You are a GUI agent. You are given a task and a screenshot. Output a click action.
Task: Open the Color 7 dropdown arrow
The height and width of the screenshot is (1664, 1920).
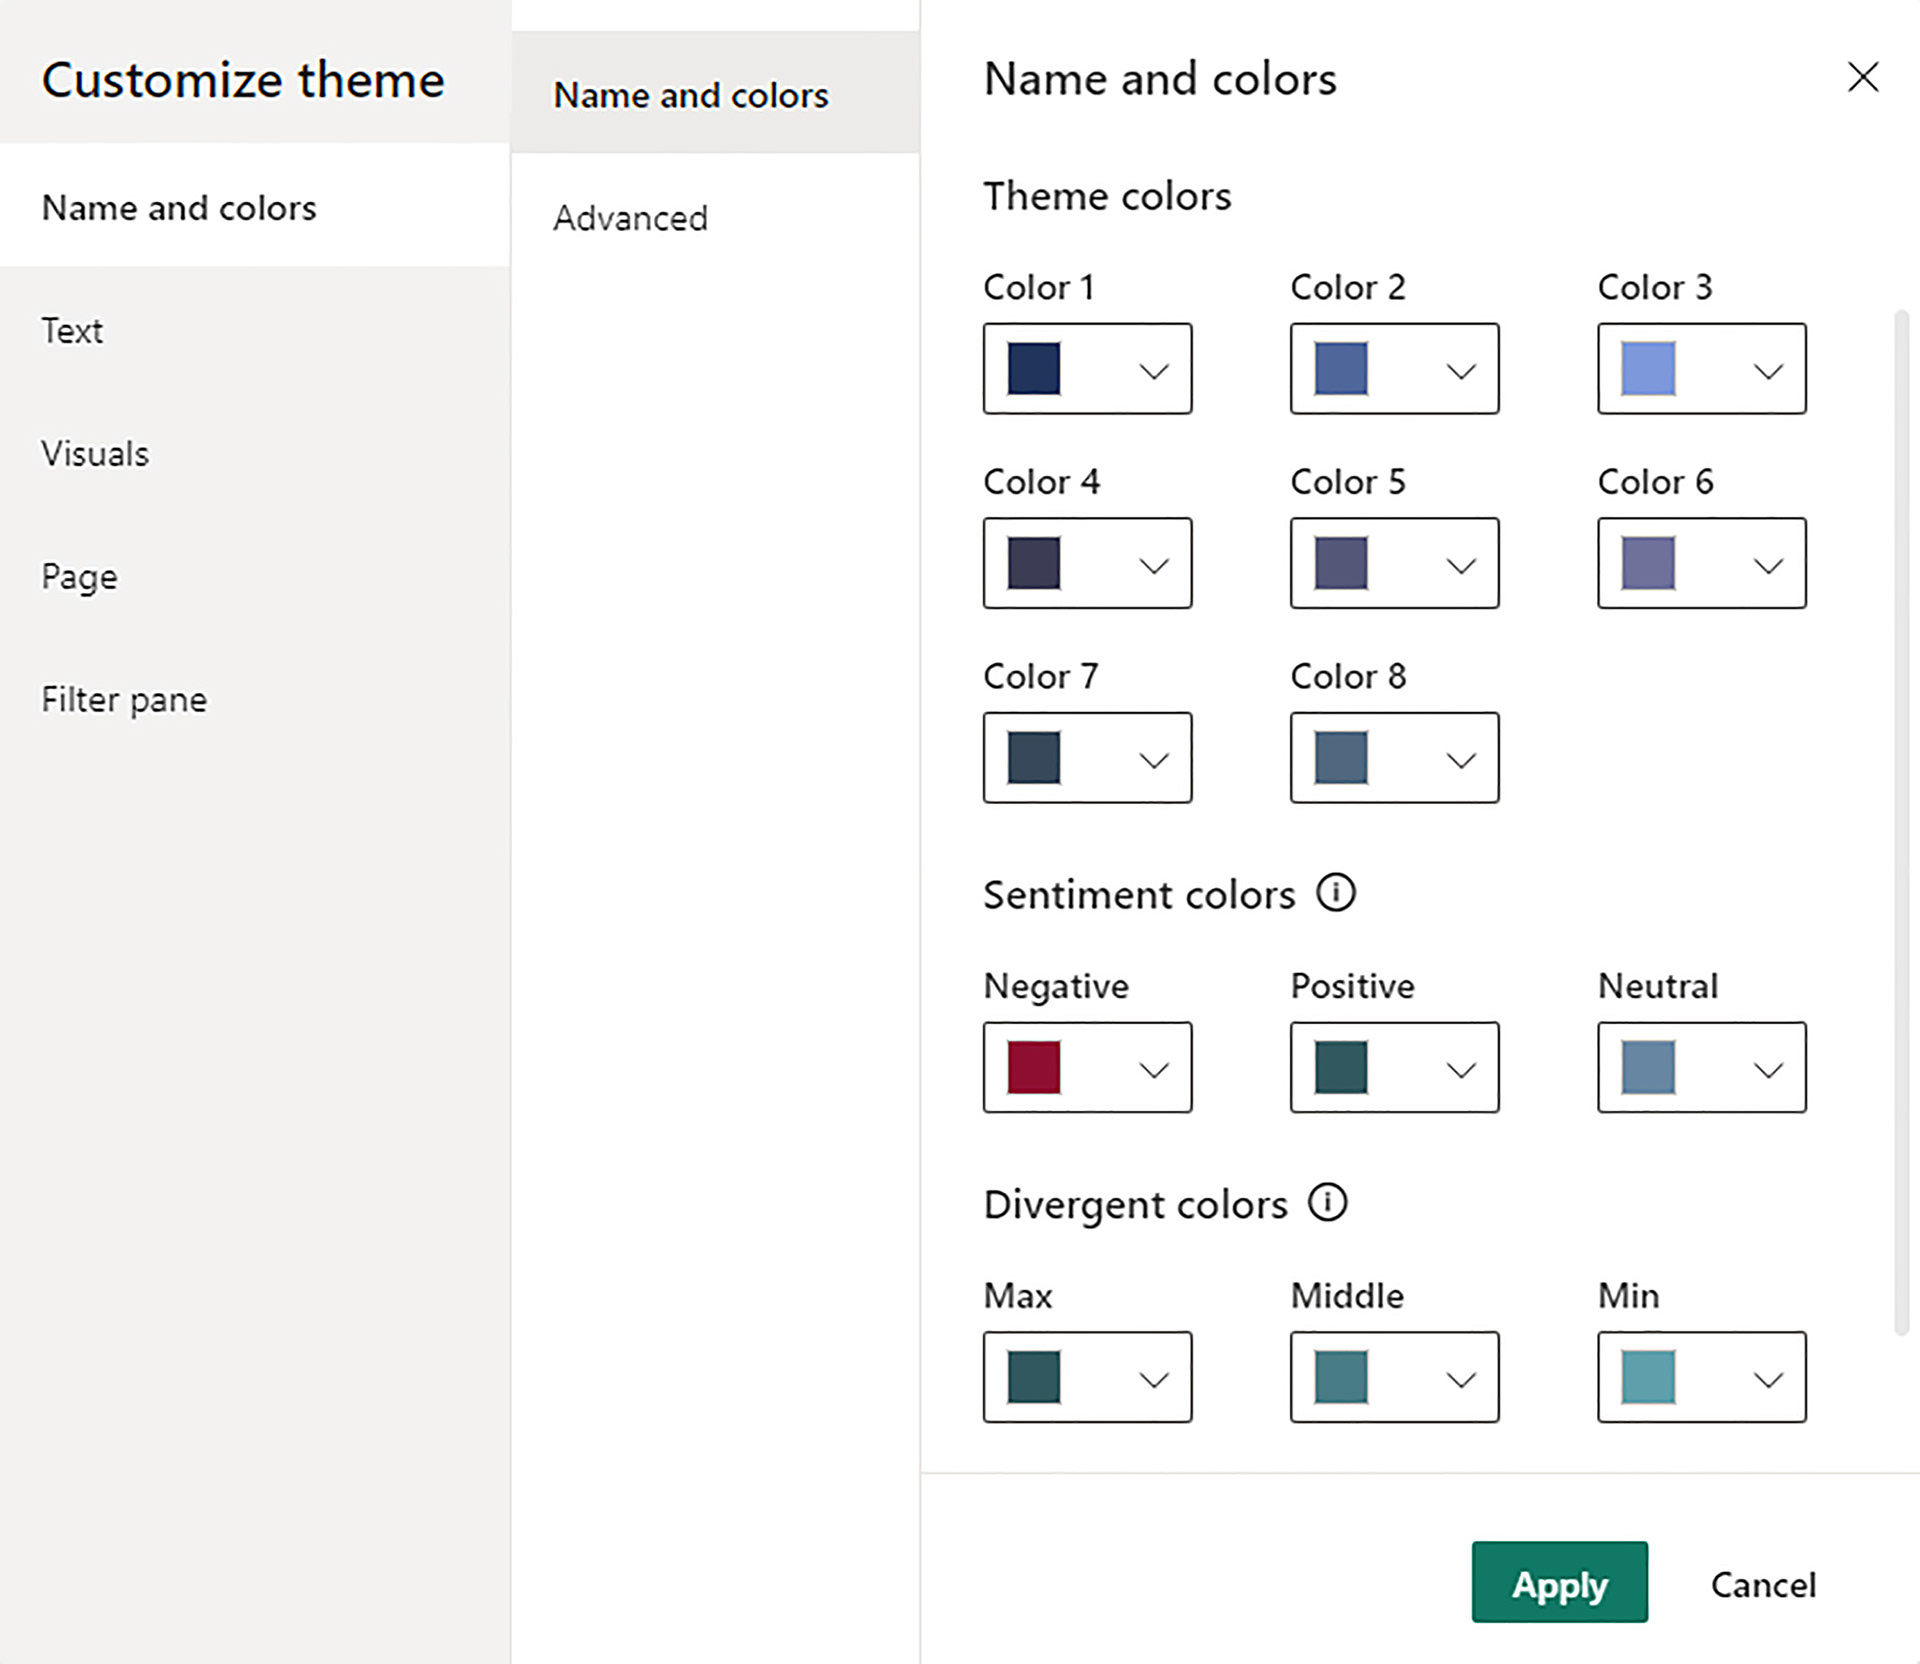pyautogui.click(x=1154, y=760)
